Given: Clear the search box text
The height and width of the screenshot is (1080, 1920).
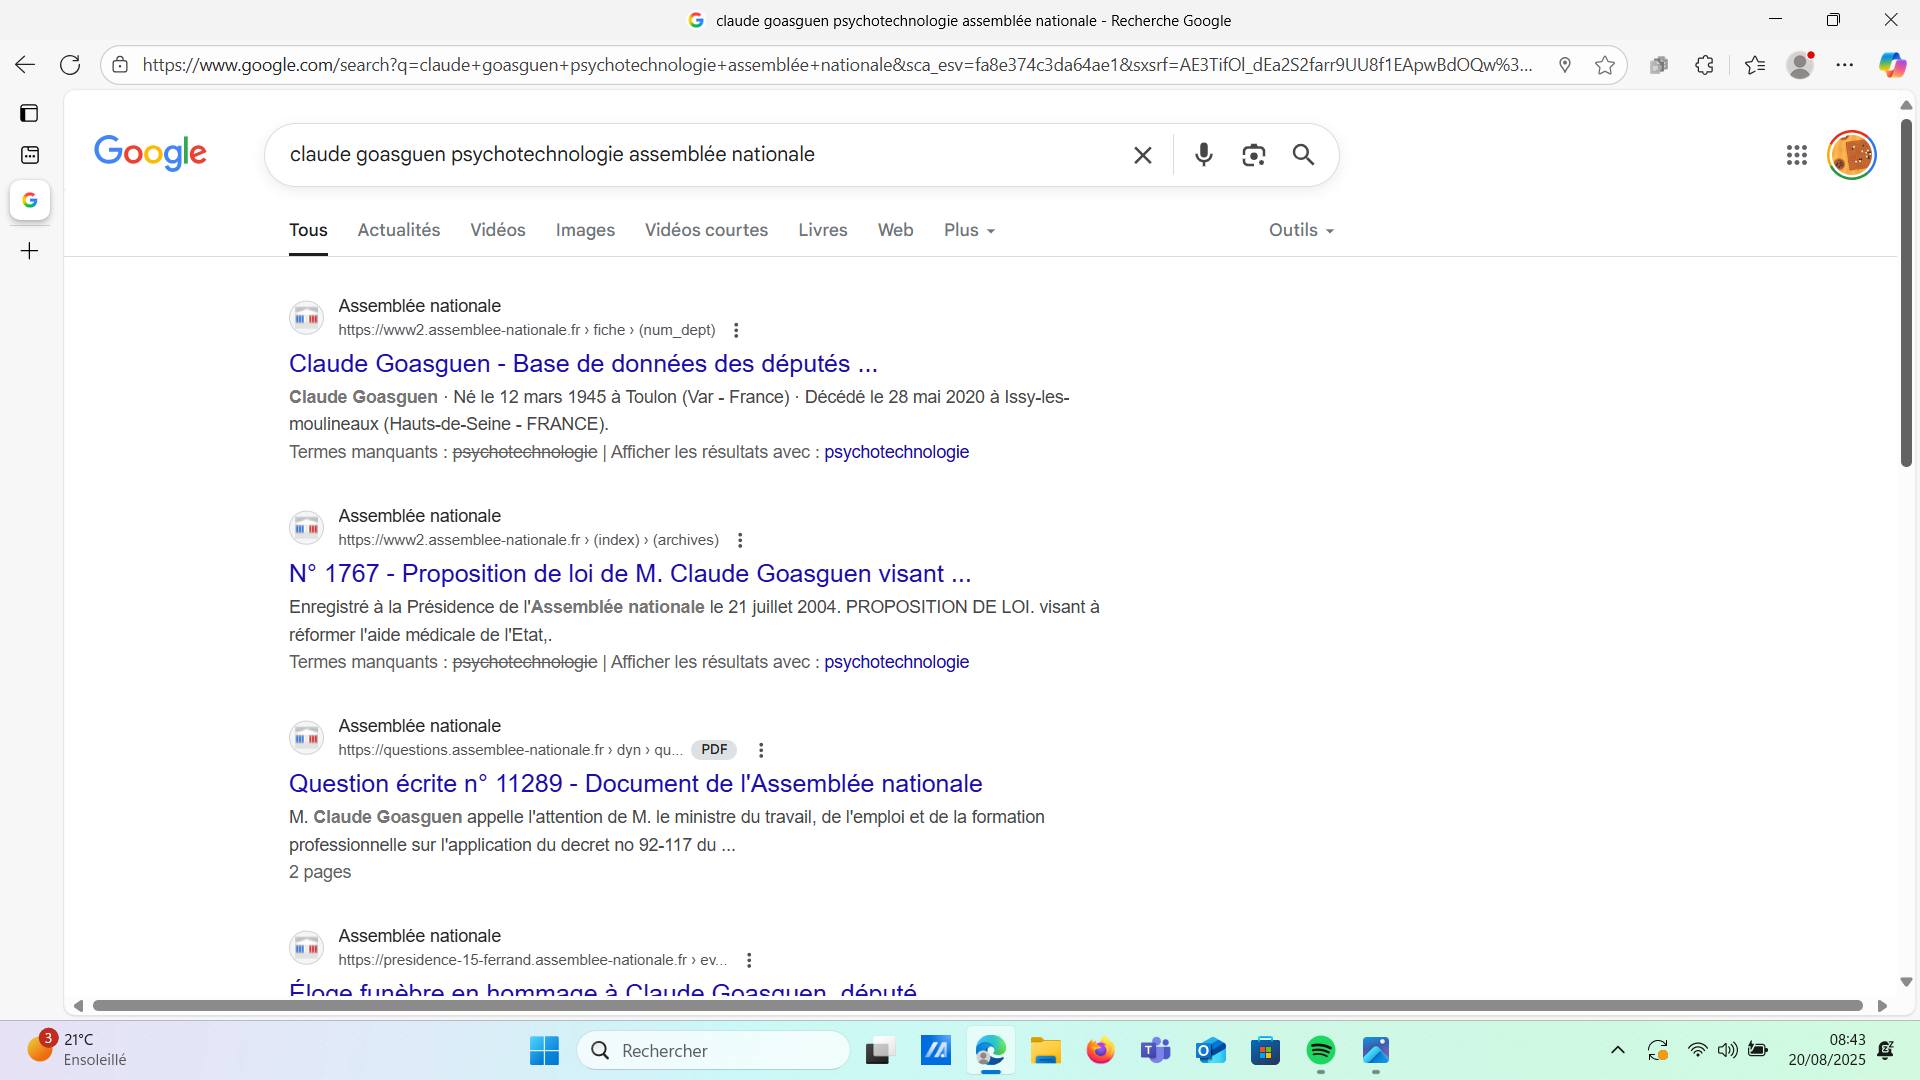Looking at the screenshot, I should tap(1142, 155).
